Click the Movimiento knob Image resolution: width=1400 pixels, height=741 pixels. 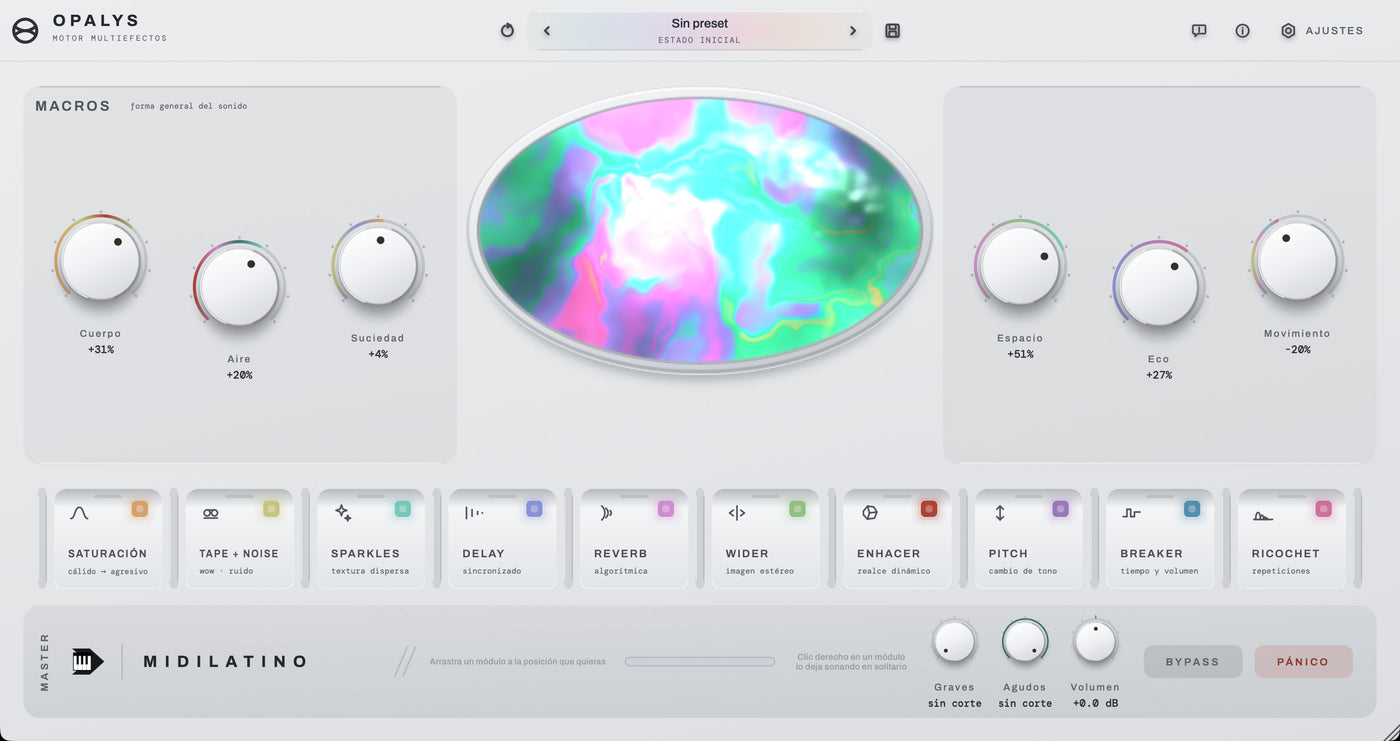coord(1297,261)
